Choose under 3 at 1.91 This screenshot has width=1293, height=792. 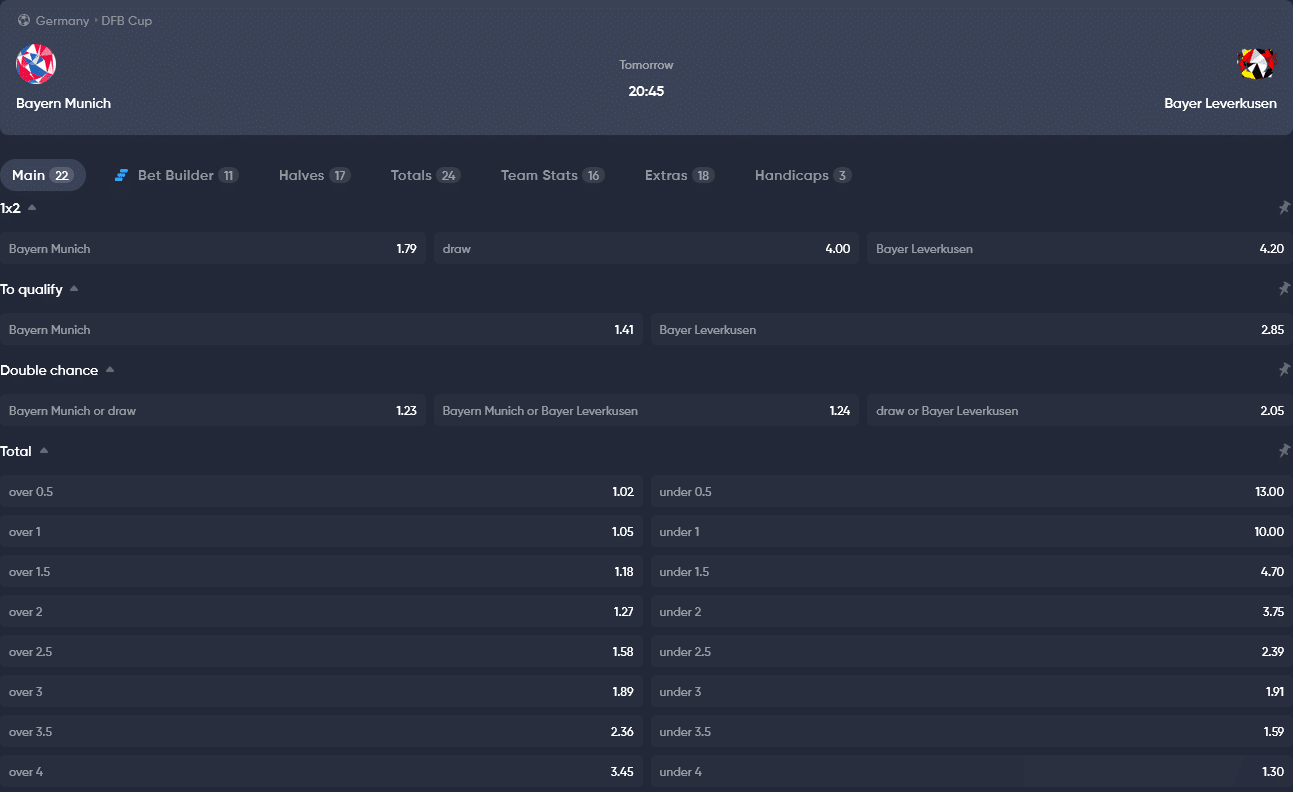[972, 691]
